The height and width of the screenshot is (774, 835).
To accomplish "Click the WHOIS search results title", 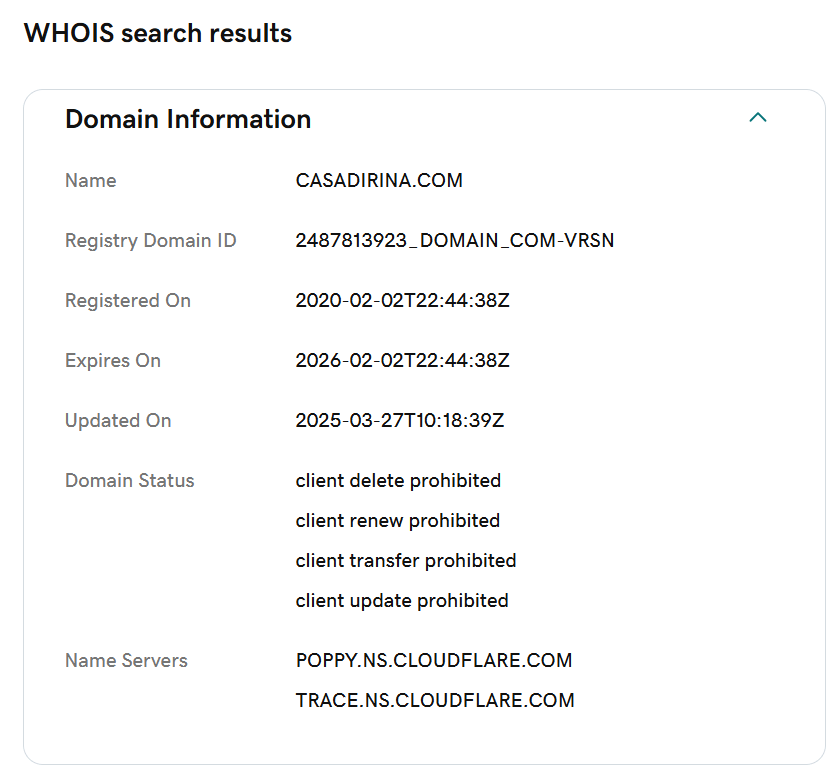I will click(158, 33).
